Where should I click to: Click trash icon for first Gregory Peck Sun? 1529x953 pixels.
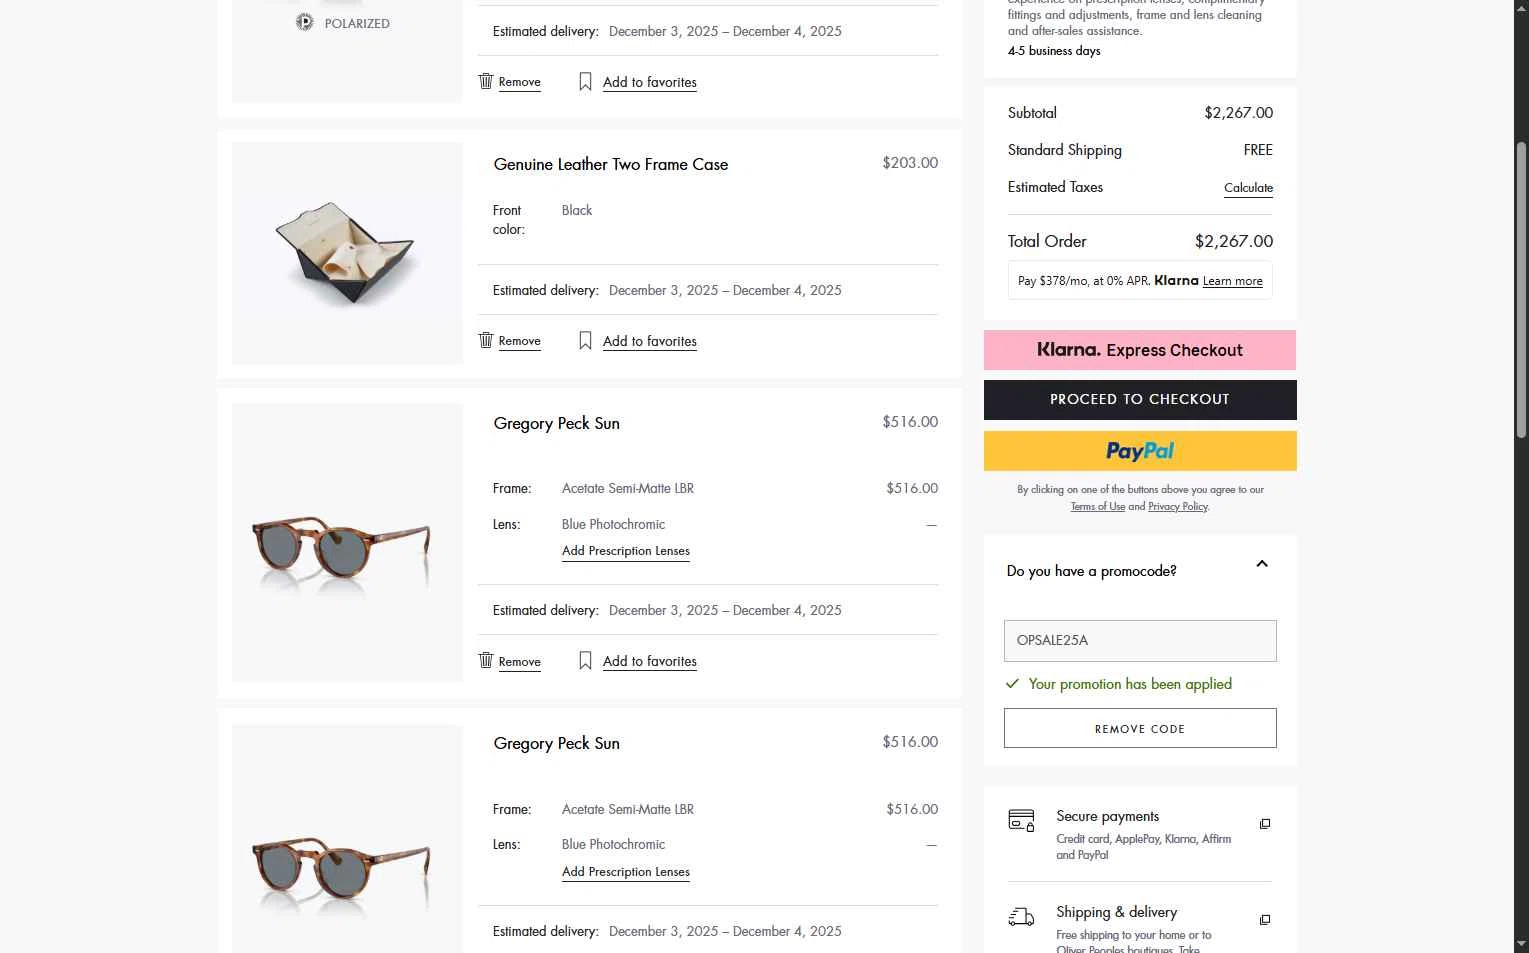tap(486, 660)
